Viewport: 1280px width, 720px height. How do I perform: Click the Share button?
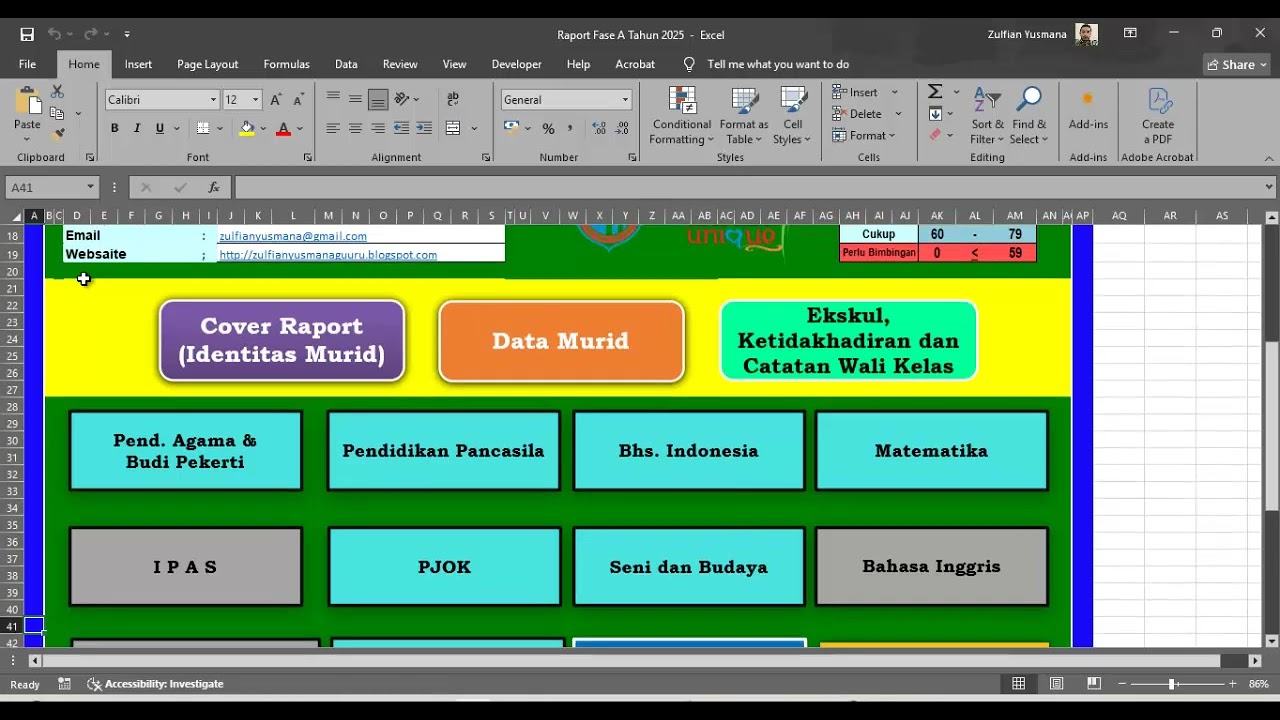tap(1237, 64)
